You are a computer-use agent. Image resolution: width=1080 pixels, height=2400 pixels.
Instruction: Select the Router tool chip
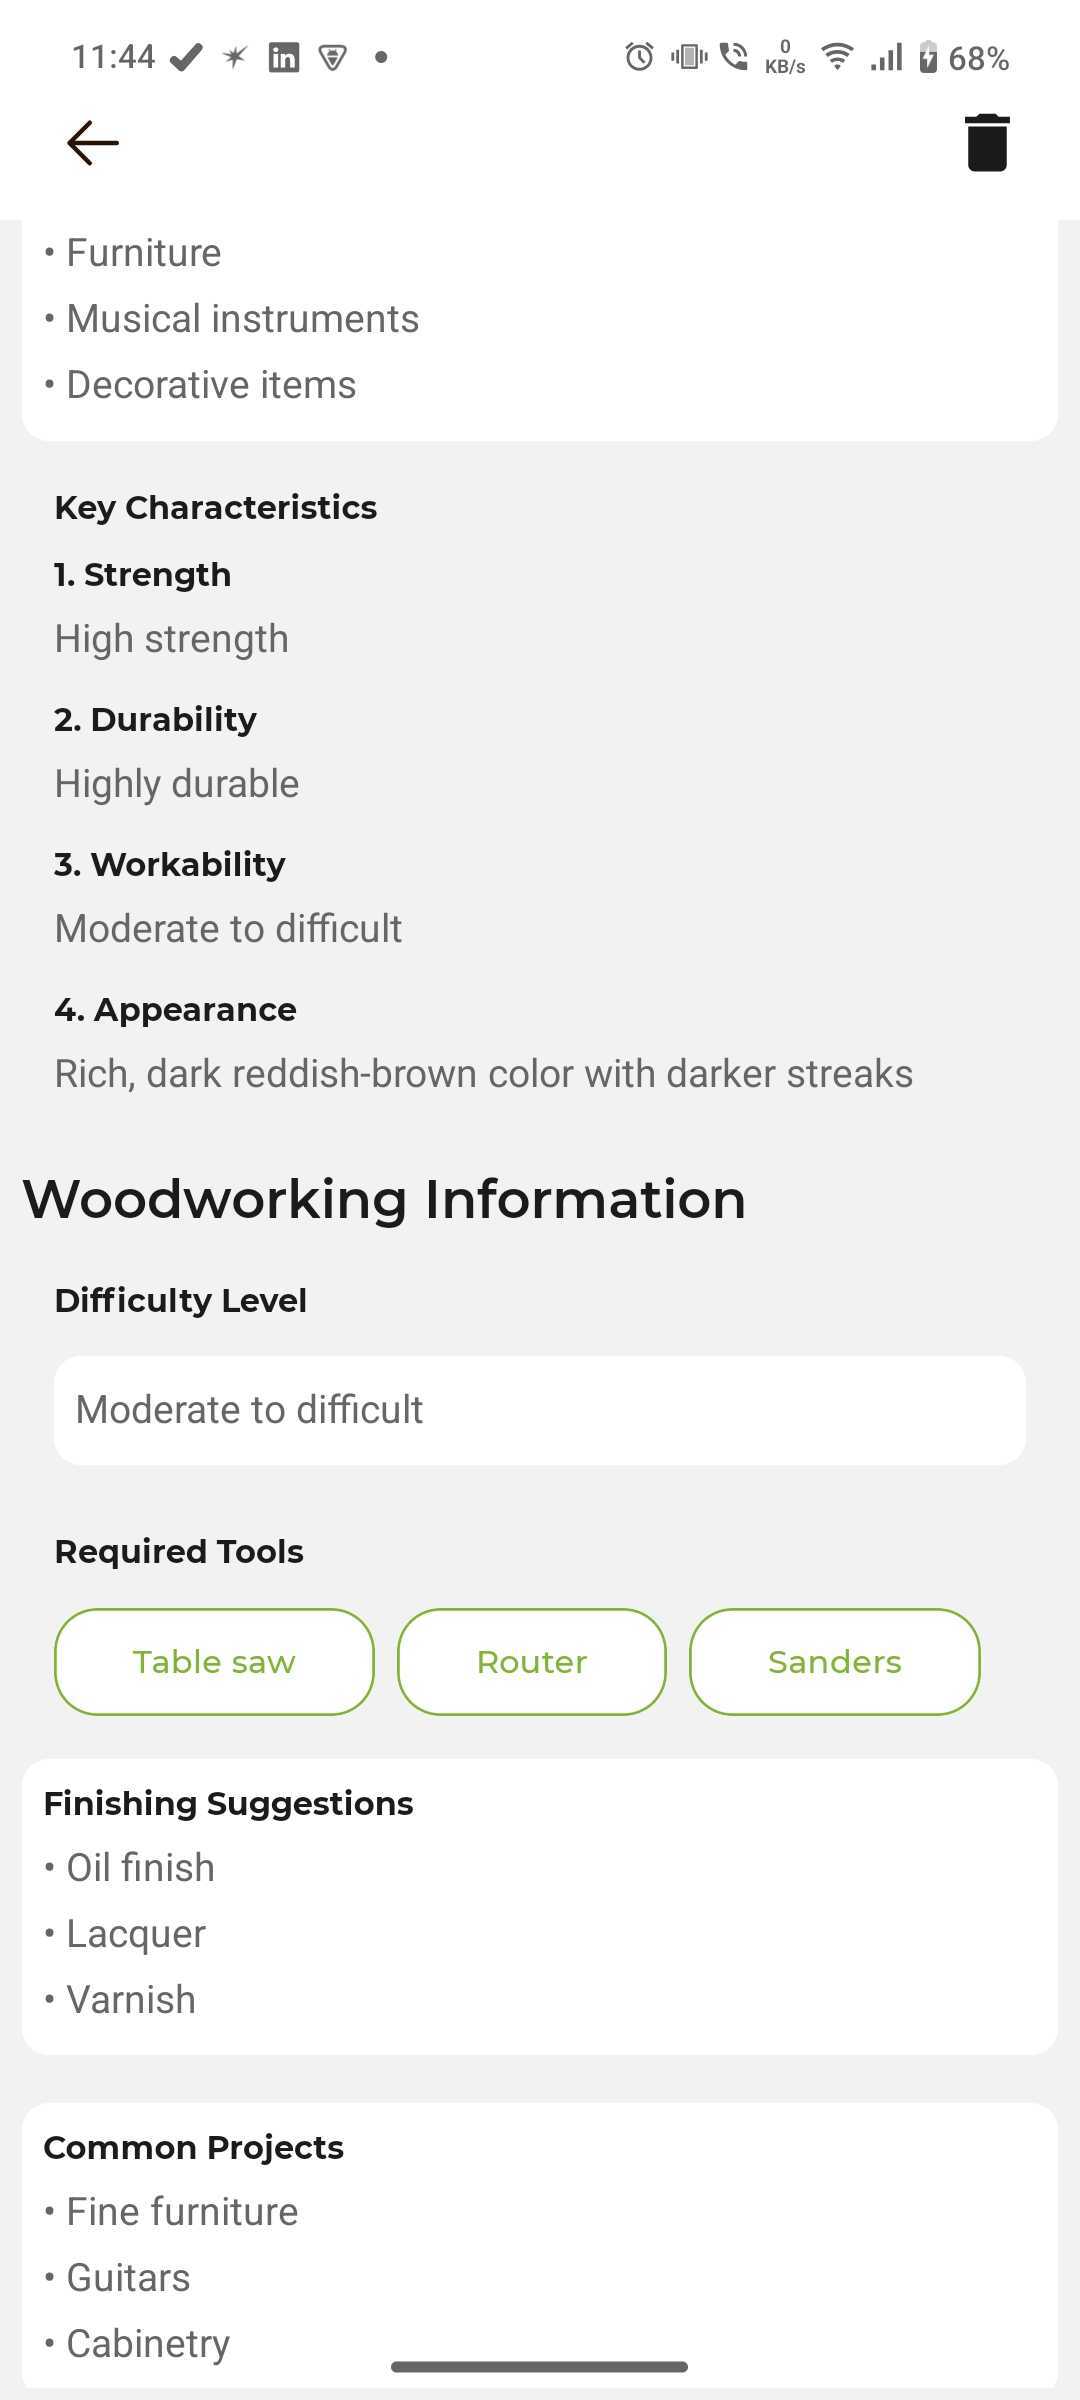pyautogui.click(x=532, y=1662)
